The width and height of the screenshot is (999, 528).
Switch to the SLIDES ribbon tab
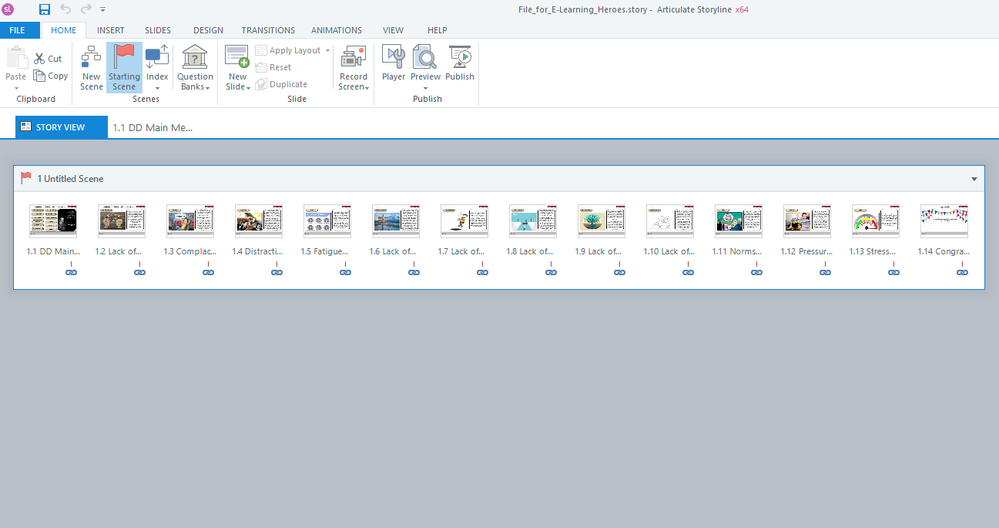pyautogui.click(x=158, y=30)
